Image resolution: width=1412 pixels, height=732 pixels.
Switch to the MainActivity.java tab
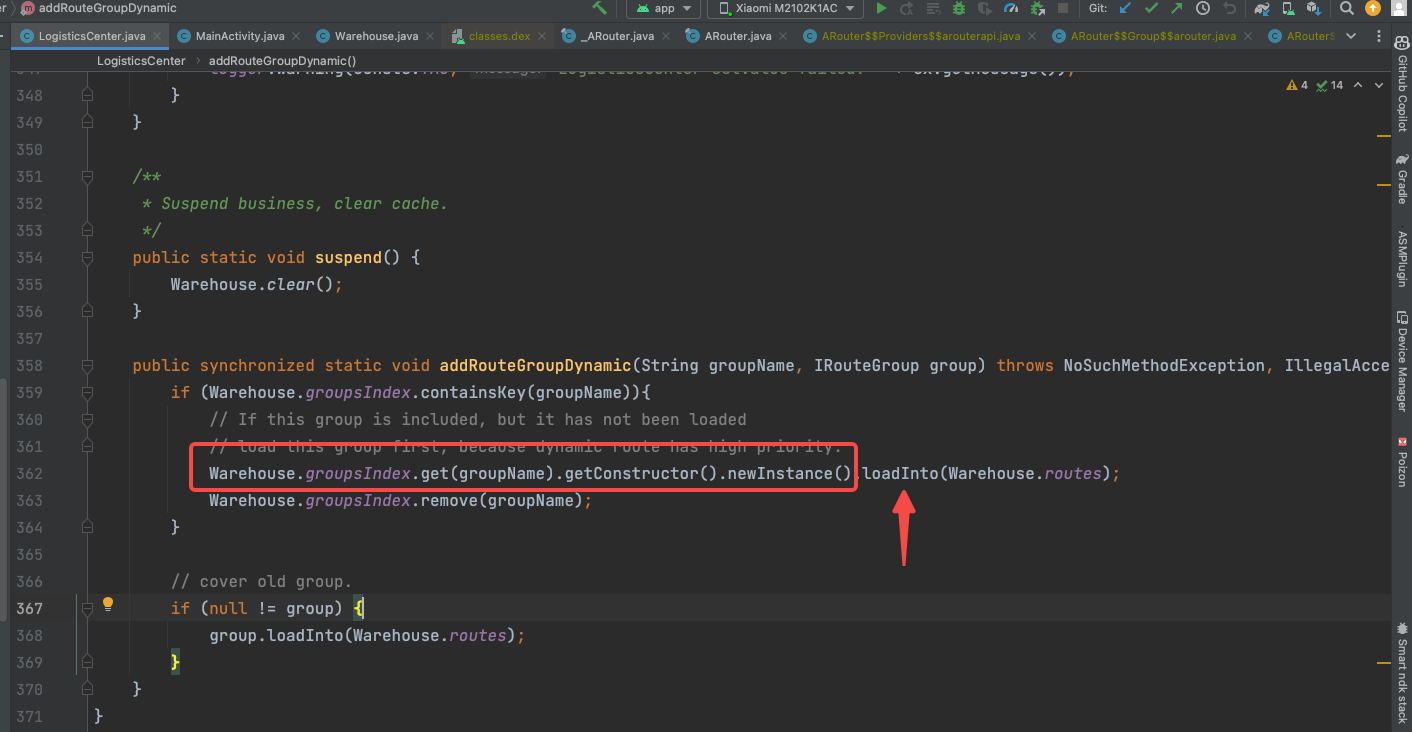tap(240, 36)
